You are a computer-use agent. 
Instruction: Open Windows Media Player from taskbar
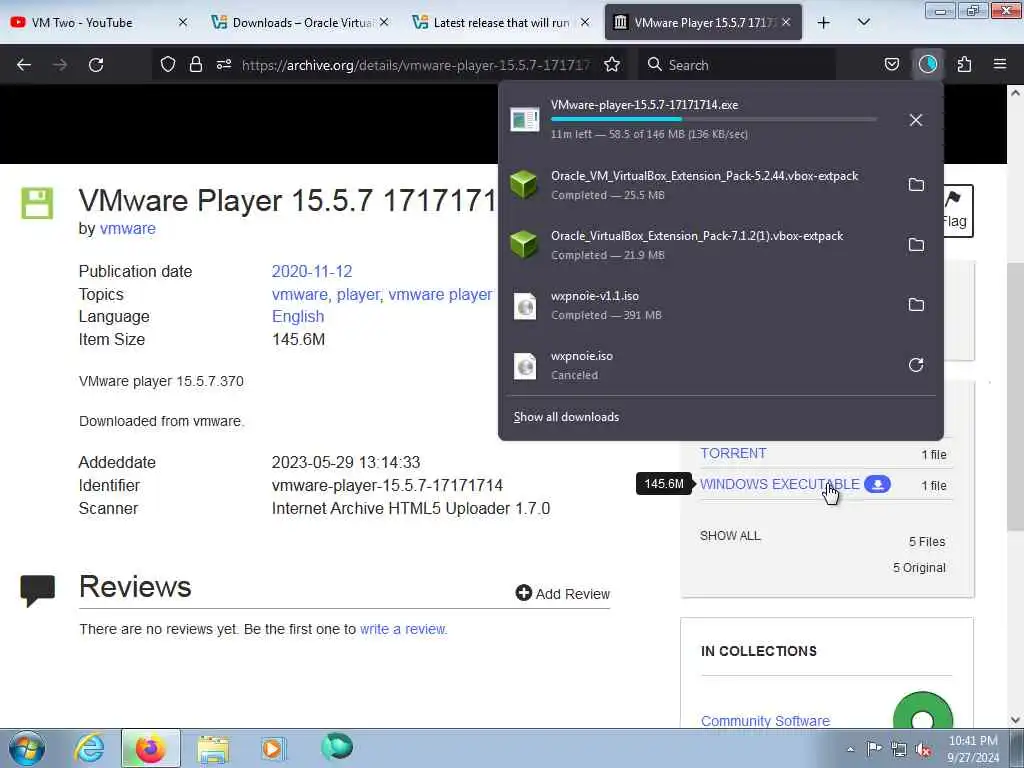273,748
